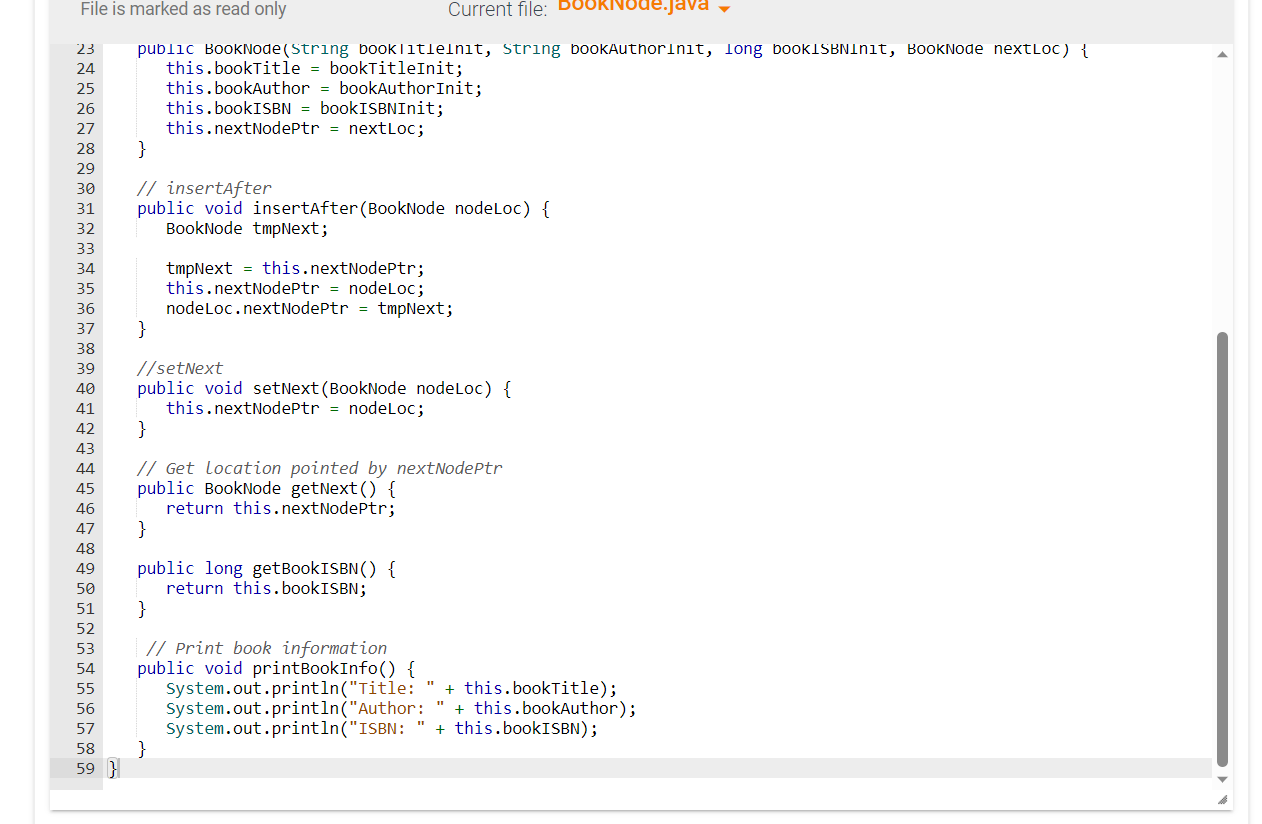Click the diagonal resize grip handle

coord(1221,799)
